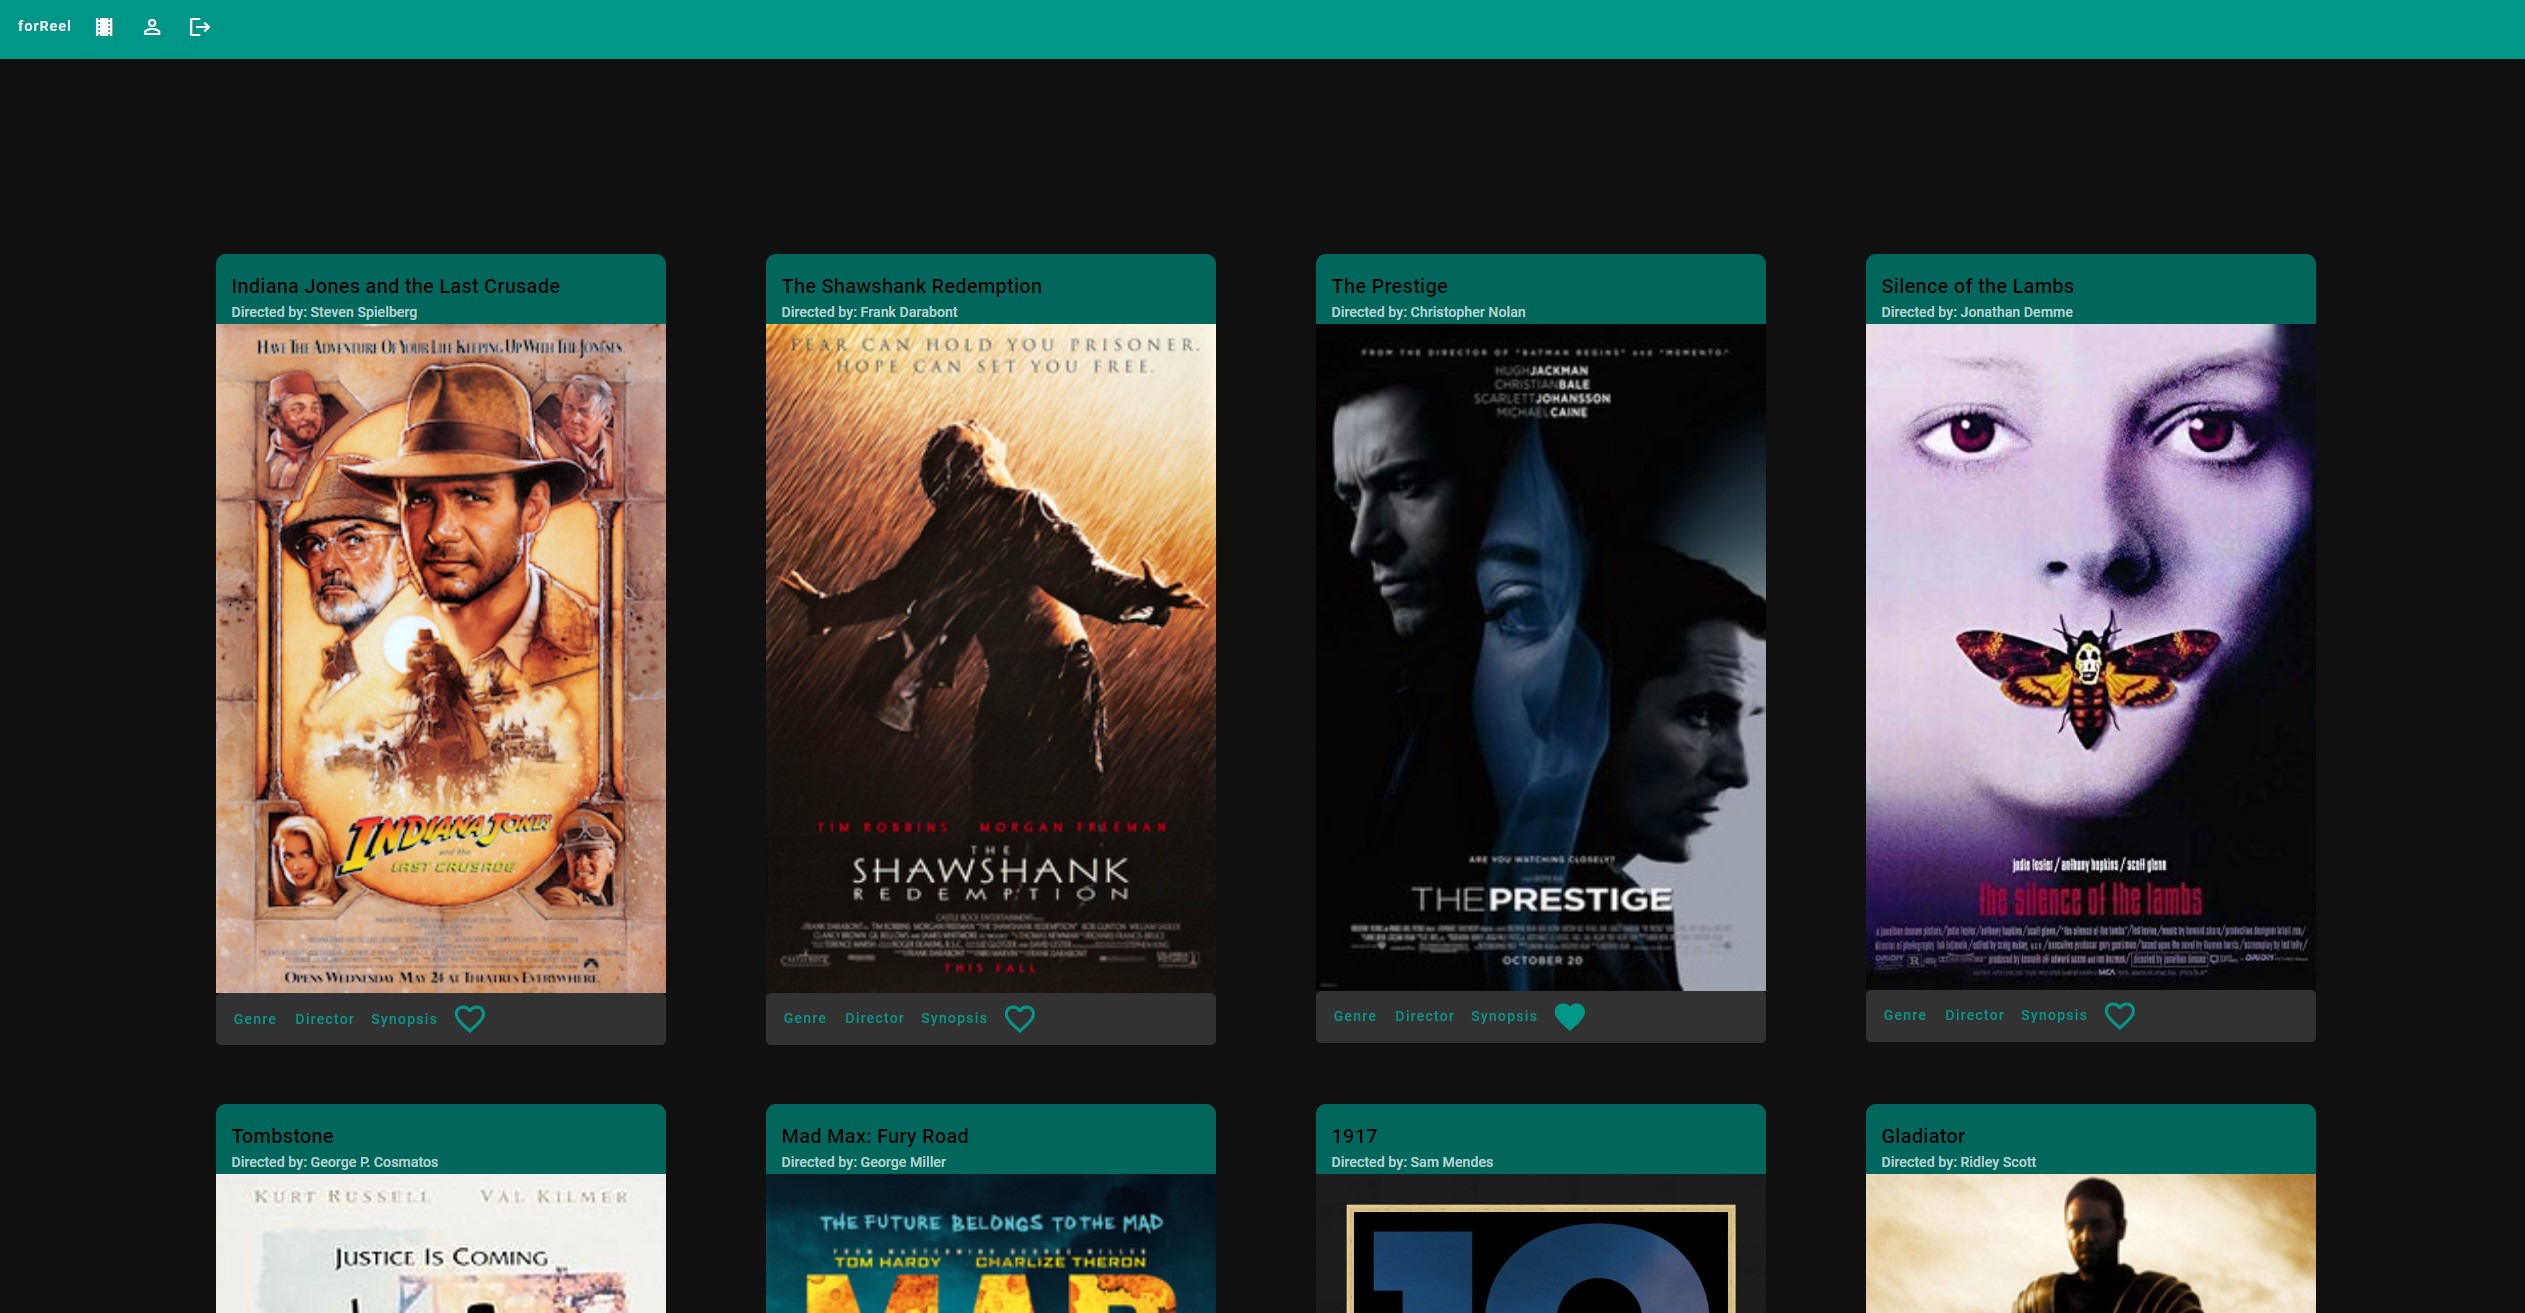Click 'Directed by: George P. Cosmatos' text
Image resolution: width=2525 pixels, height=1313 pixels.
[335, 1162]
